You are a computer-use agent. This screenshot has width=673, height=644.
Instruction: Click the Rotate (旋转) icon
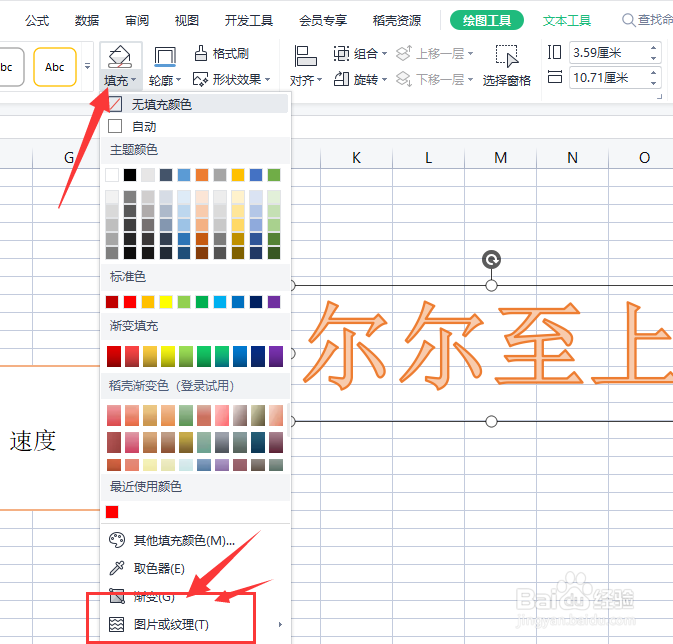coord(341,79)
